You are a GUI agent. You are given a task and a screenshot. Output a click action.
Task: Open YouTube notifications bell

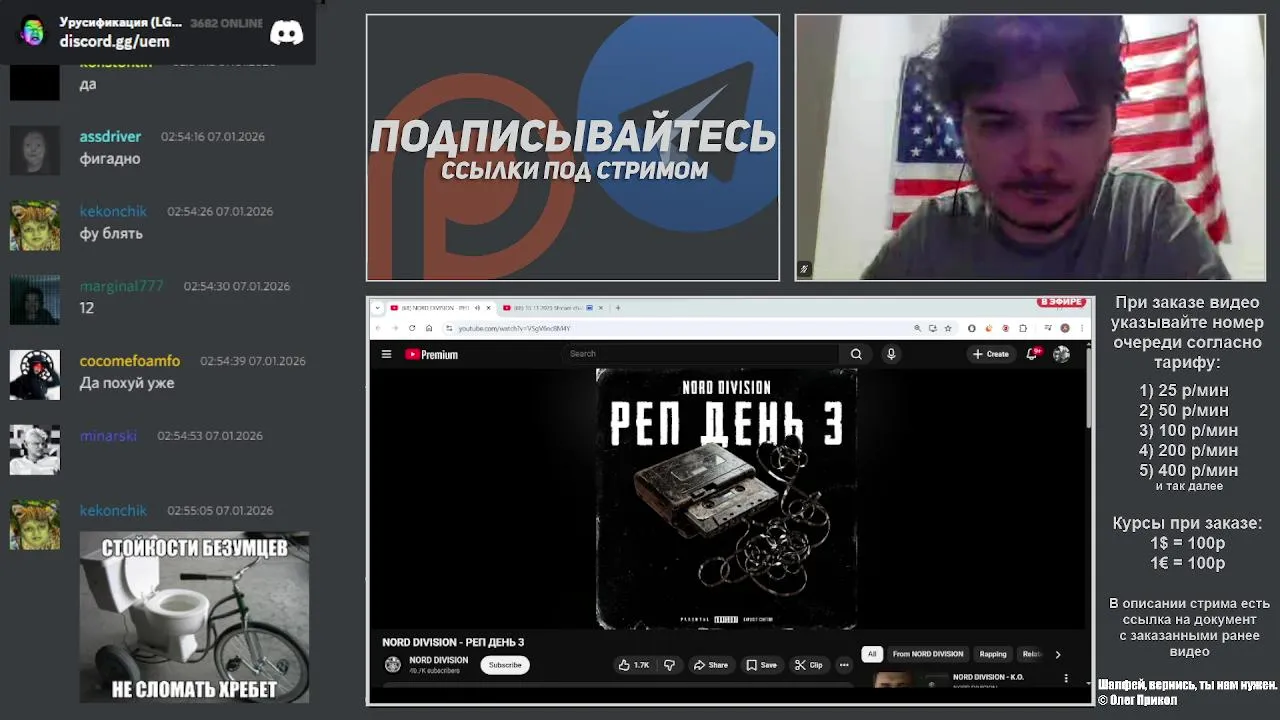1032,354
